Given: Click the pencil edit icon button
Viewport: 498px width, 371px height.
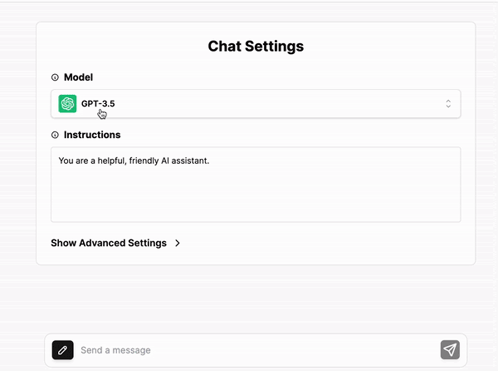Looking at the screenshot, I should (63, 350).
